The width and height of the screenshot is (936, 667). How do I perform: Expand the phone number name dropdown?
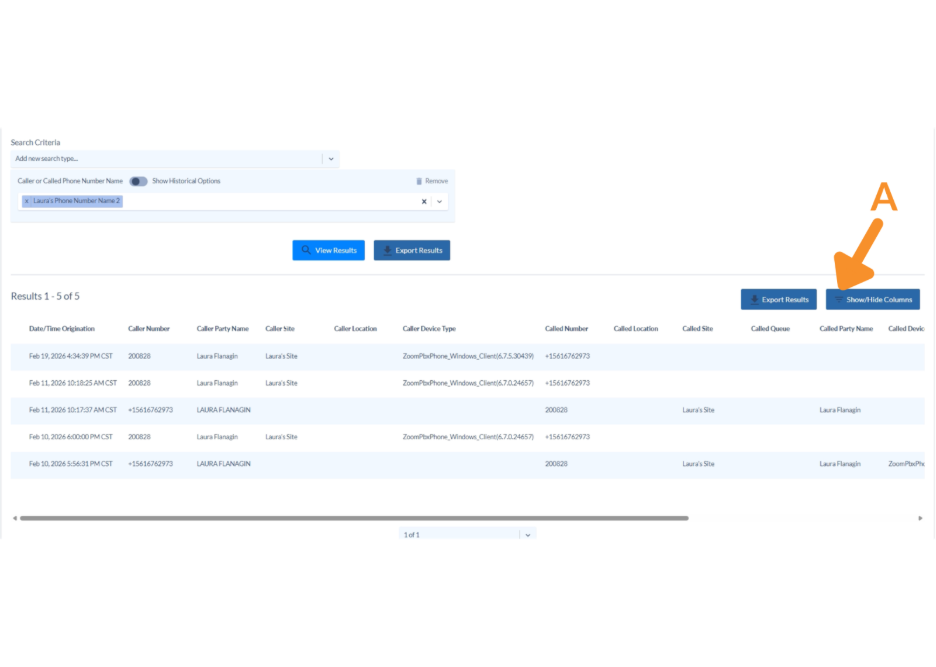pyautogui.click(x=439, y=201)
